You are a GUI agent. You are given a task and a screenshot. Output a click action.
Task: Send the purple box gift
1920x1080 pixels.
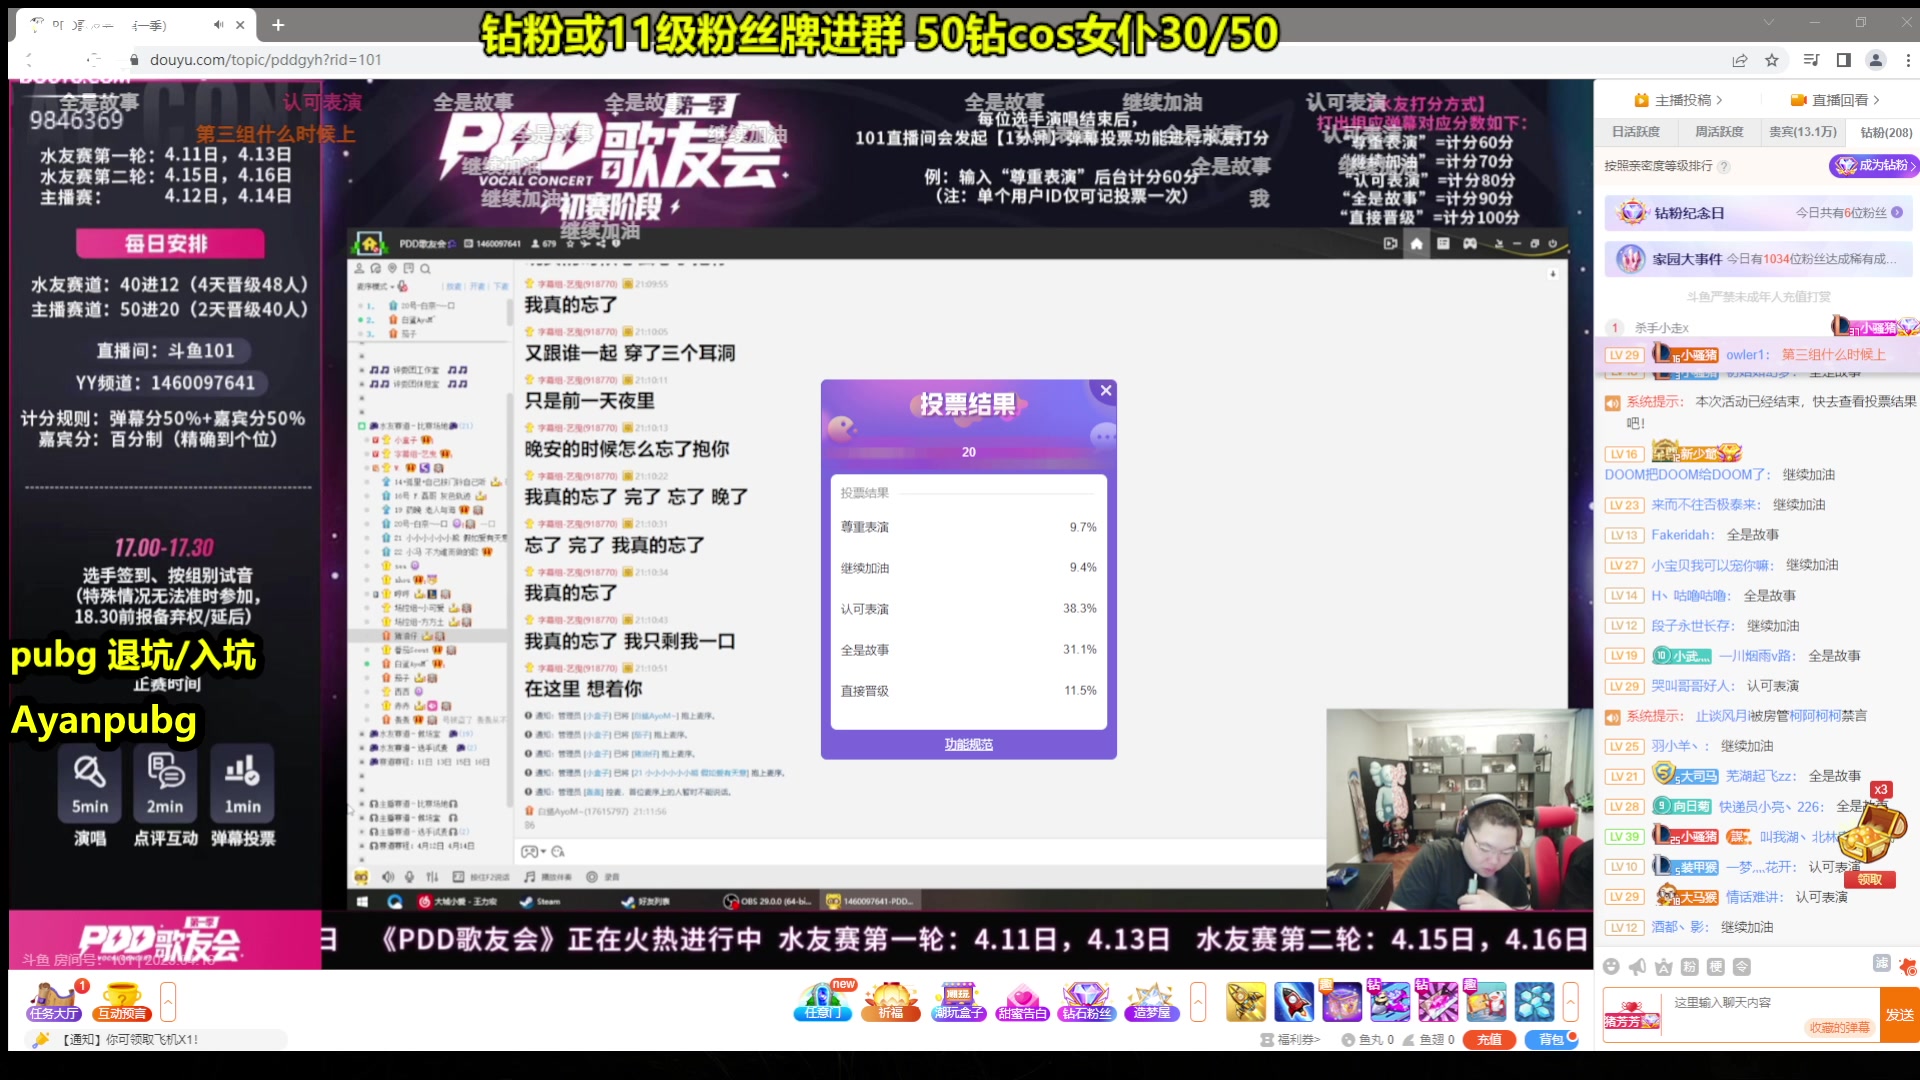pyautogui.click(x=1341, y=1001)
